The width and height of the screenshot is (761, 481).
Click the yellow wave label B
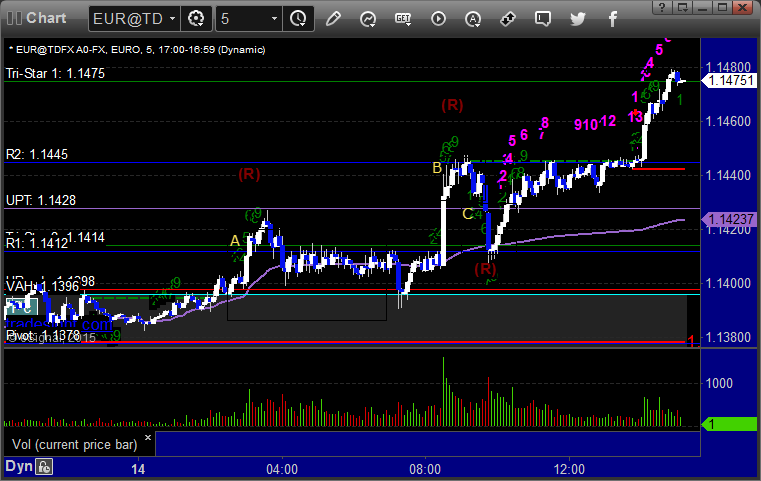tap(437, 168)
